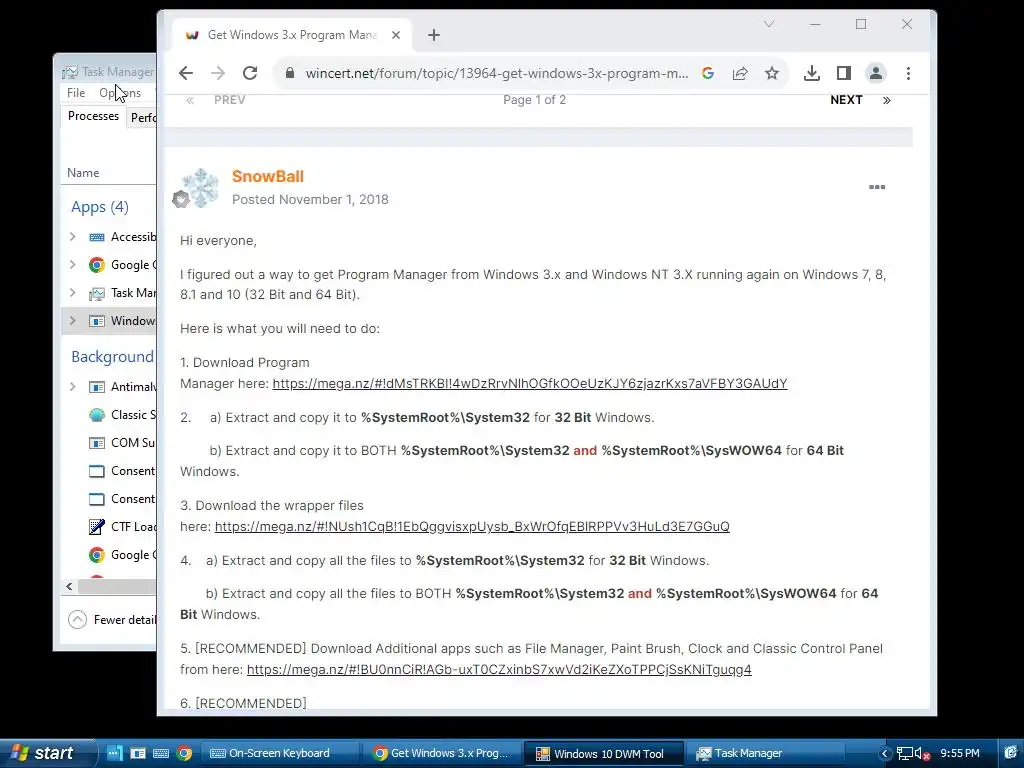Expand Google Chrome app row
This screenshot has height=768, width=1024.
point(72,264)
